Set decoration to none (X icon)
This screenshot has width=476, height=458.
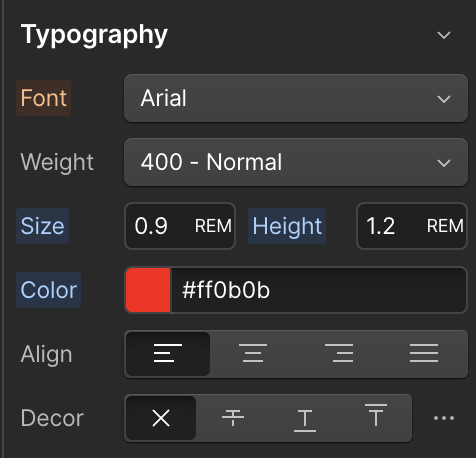161,418
